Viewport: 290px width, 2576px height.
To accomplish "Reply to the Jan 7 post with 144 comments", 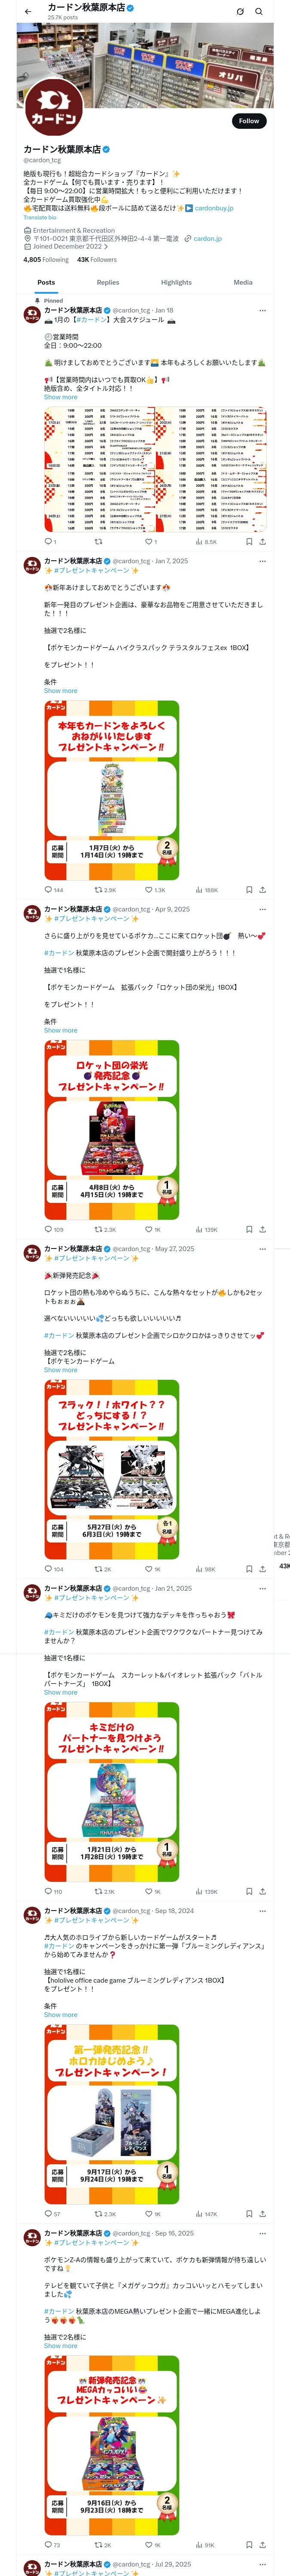I will [54, 889].
